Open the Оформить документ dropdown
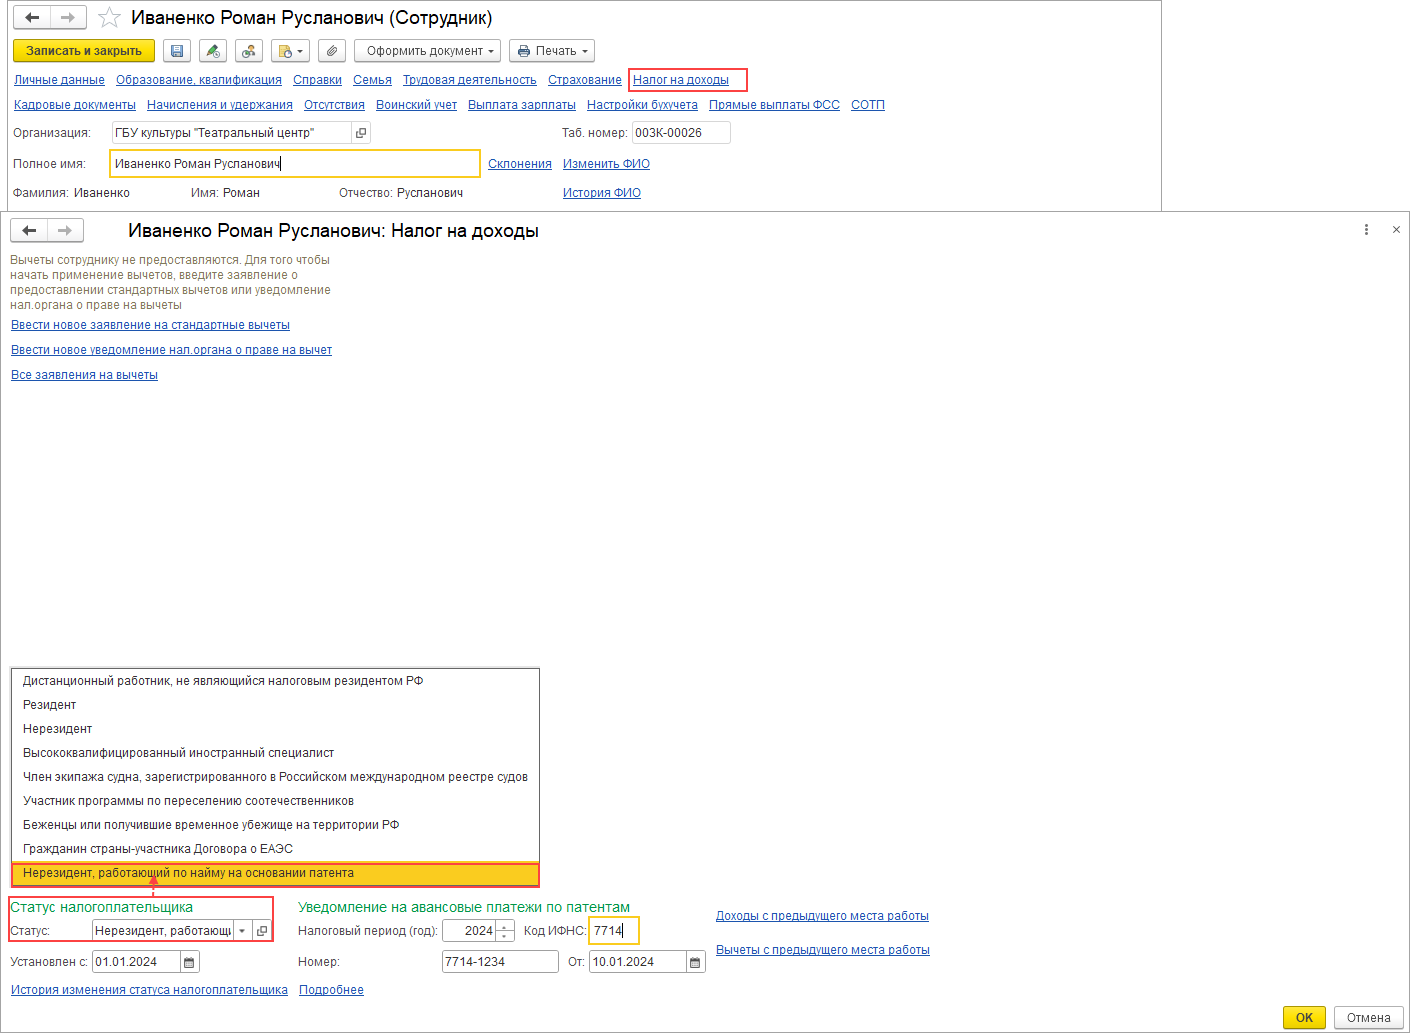 [x=429, y=51]
